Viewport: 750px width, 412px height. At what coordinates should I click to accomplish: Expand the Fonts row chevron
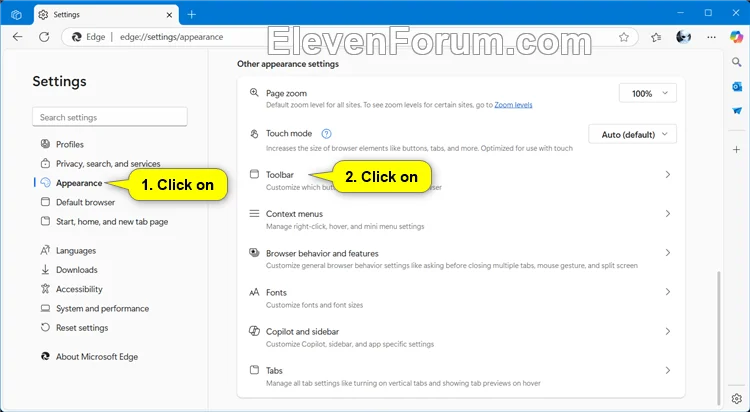click(x=668, y=292)
